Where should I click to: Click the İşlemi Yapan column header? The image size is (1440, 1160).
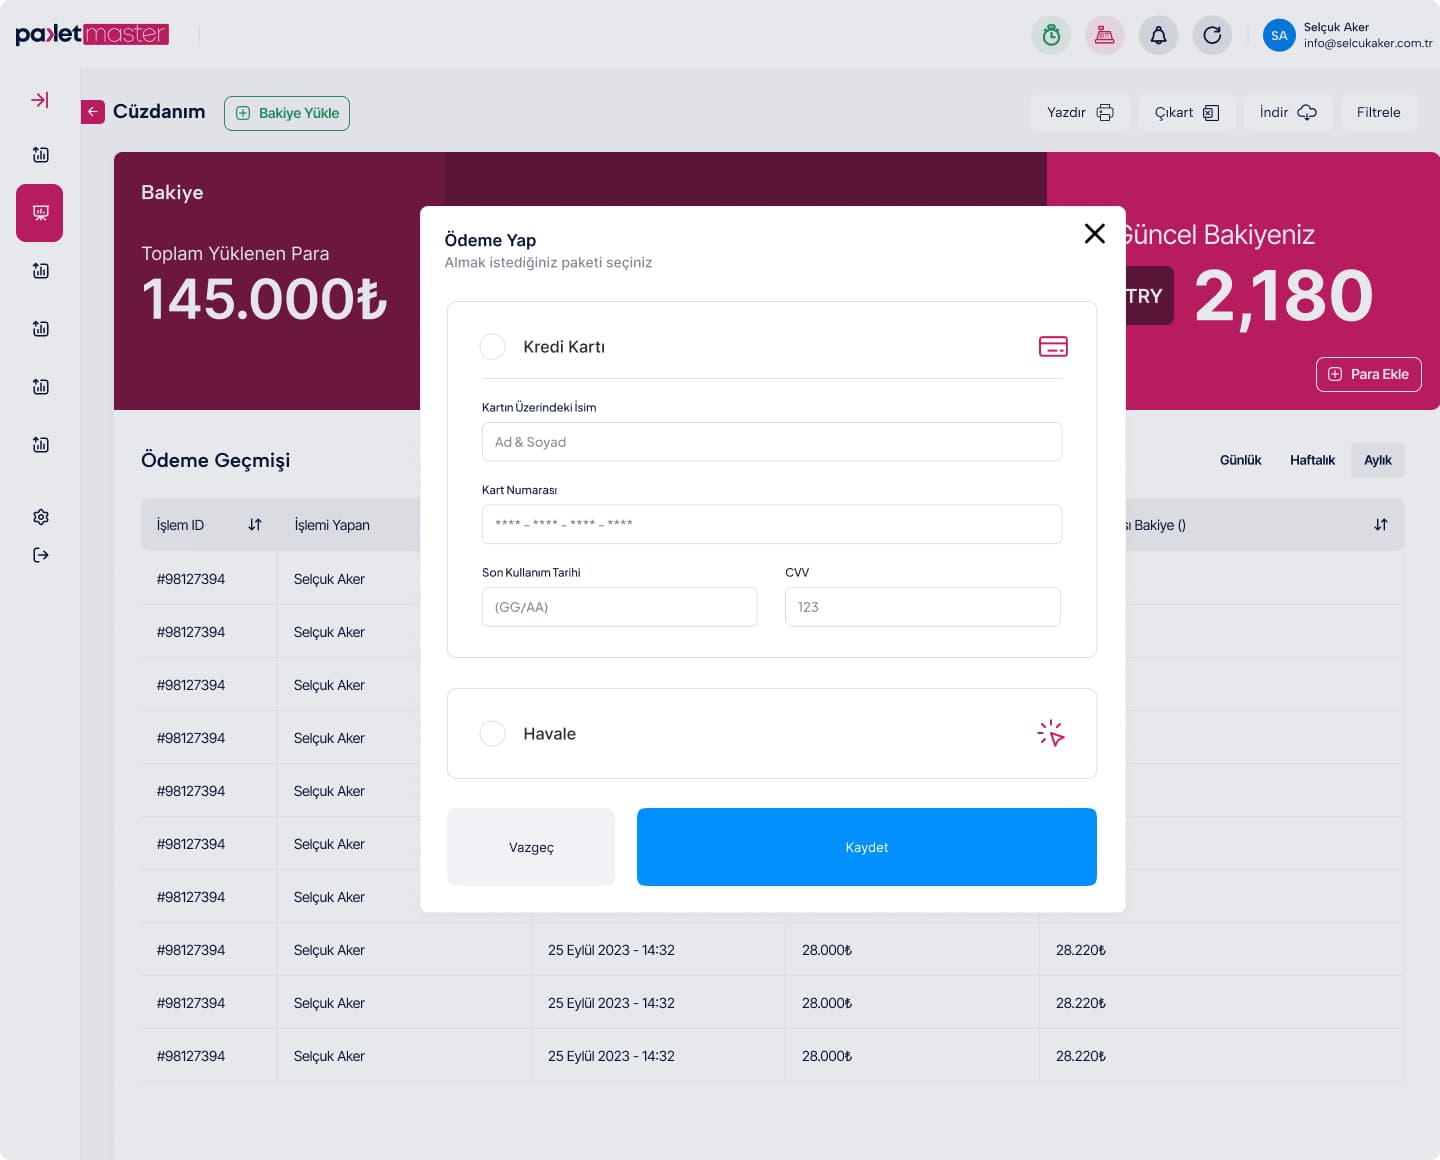click(x=332, y=525)
